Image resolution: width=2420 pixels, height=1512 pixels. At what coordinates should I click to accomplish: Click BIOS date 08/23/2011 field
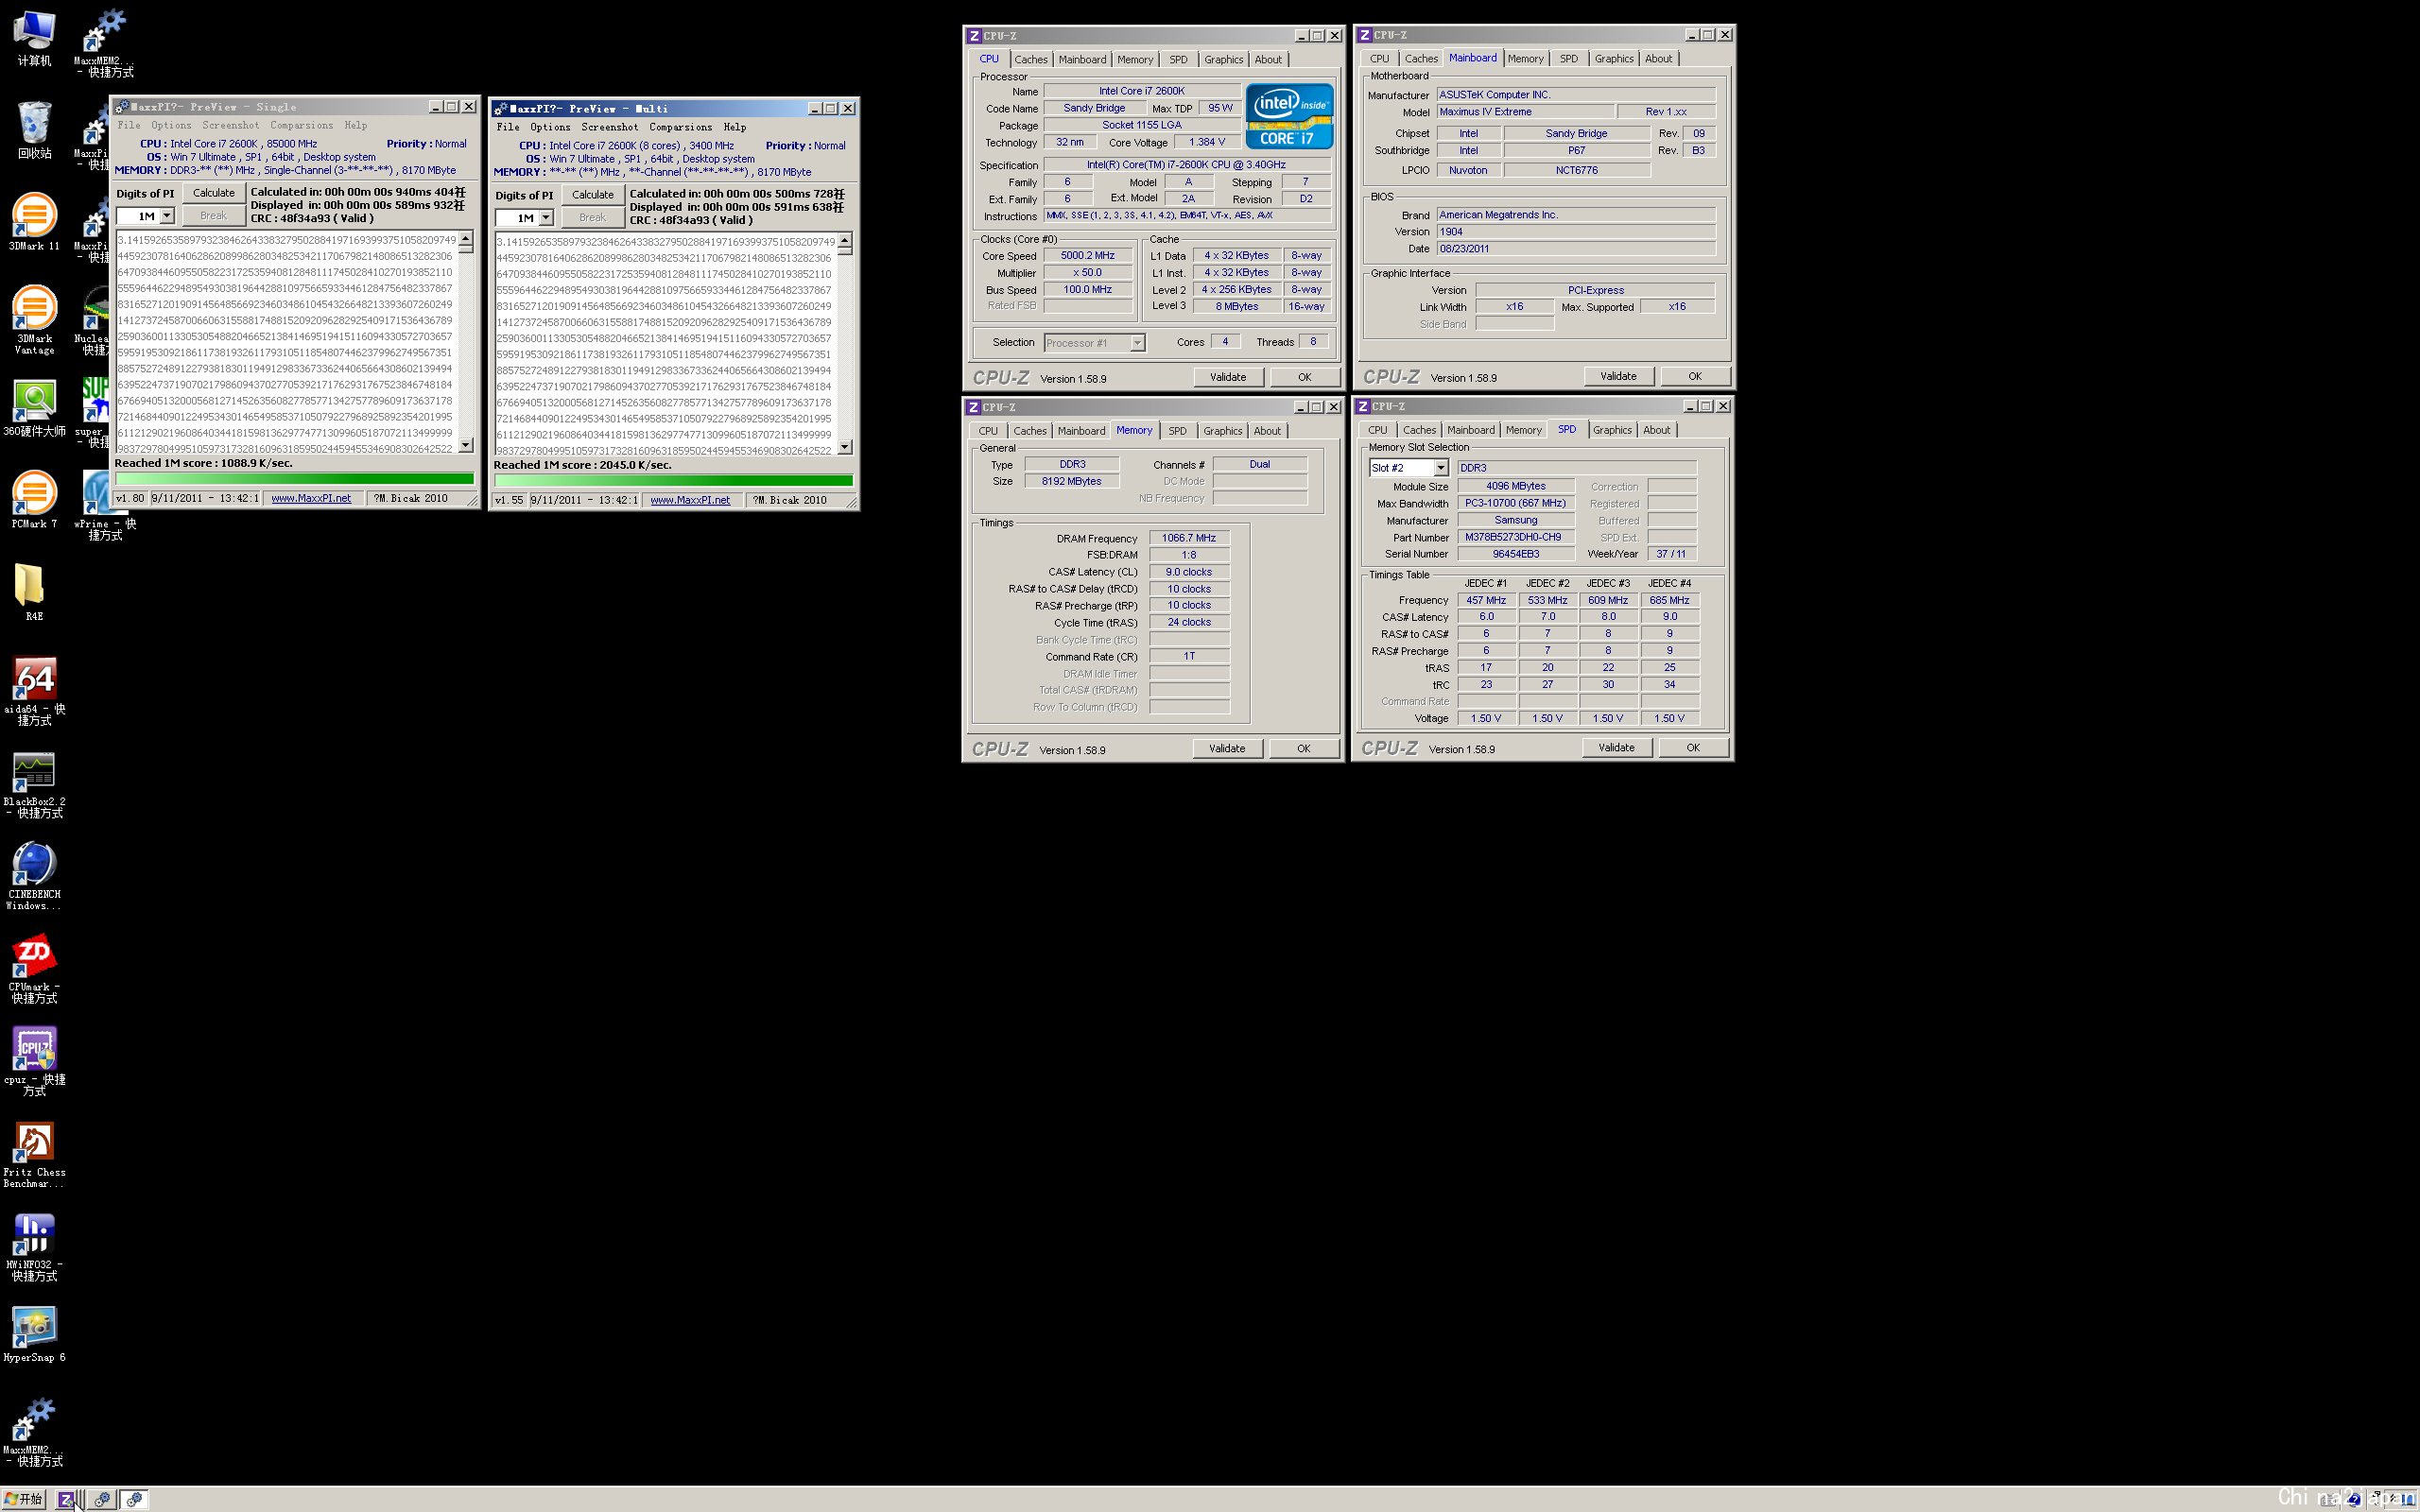click(1576, 249)
